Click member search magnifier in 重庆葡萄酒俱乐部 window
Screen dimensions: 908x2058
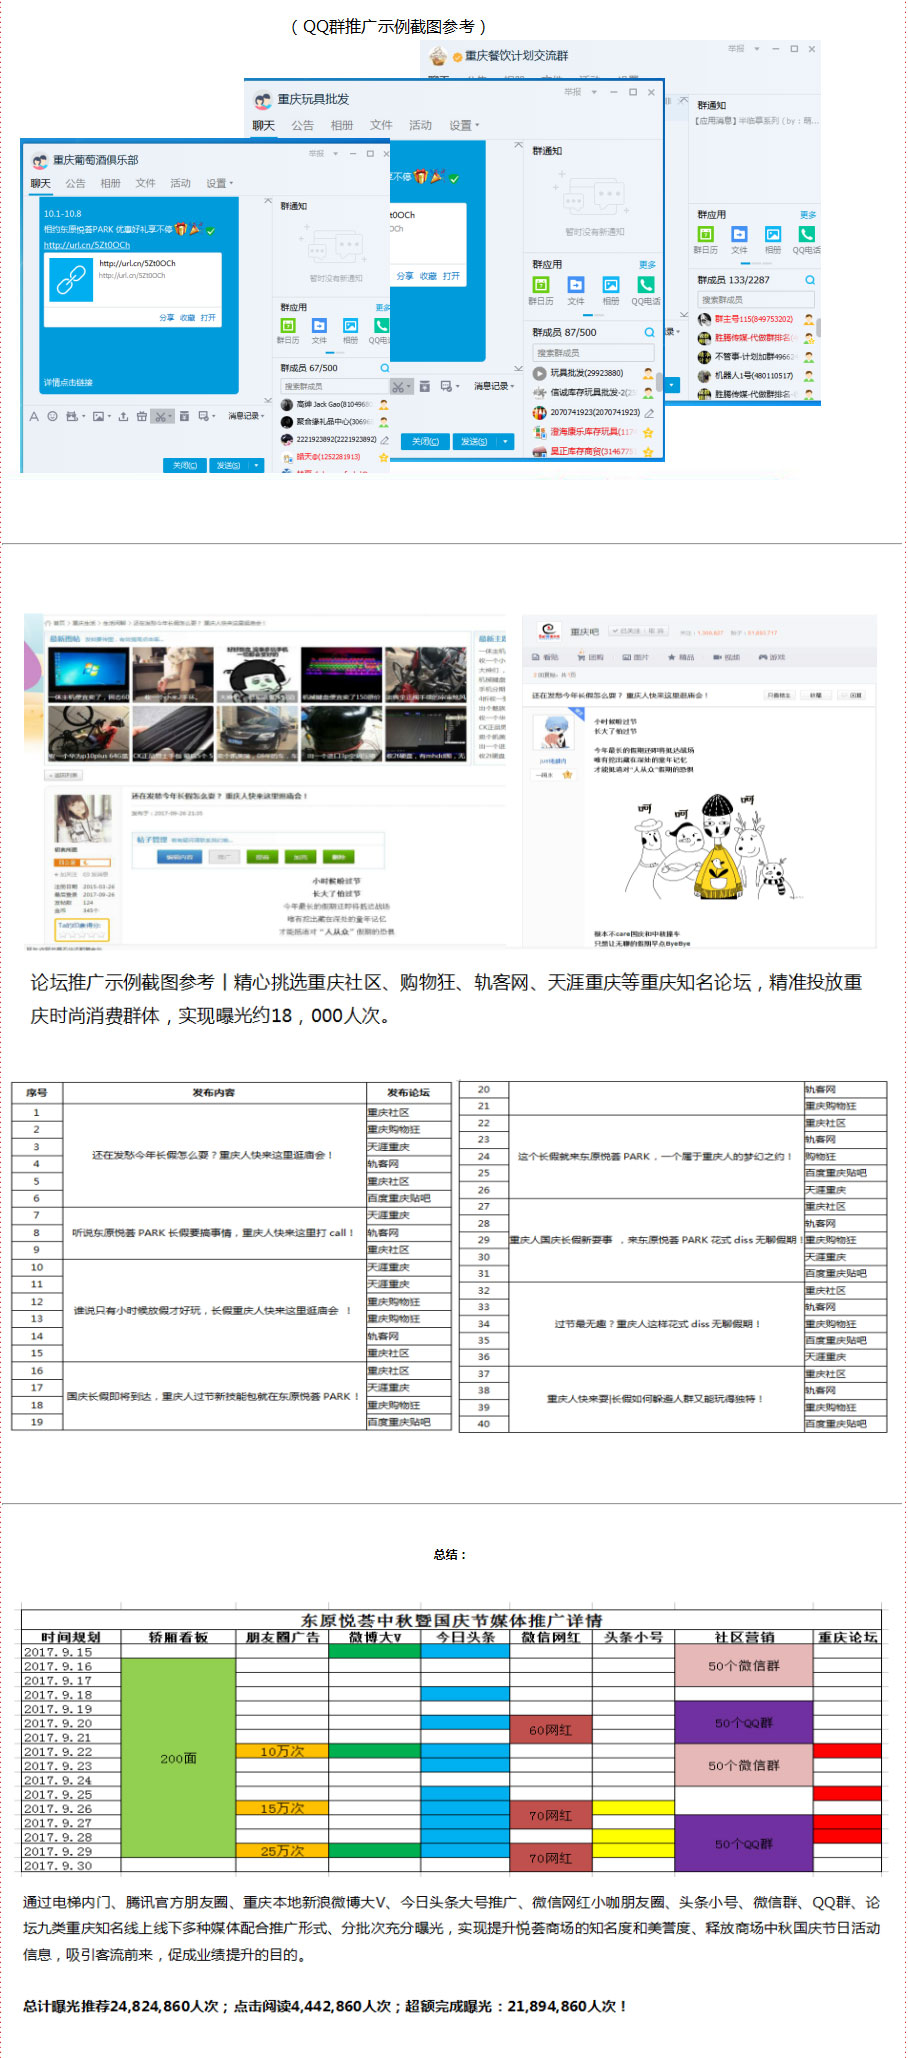pos(384,368)
